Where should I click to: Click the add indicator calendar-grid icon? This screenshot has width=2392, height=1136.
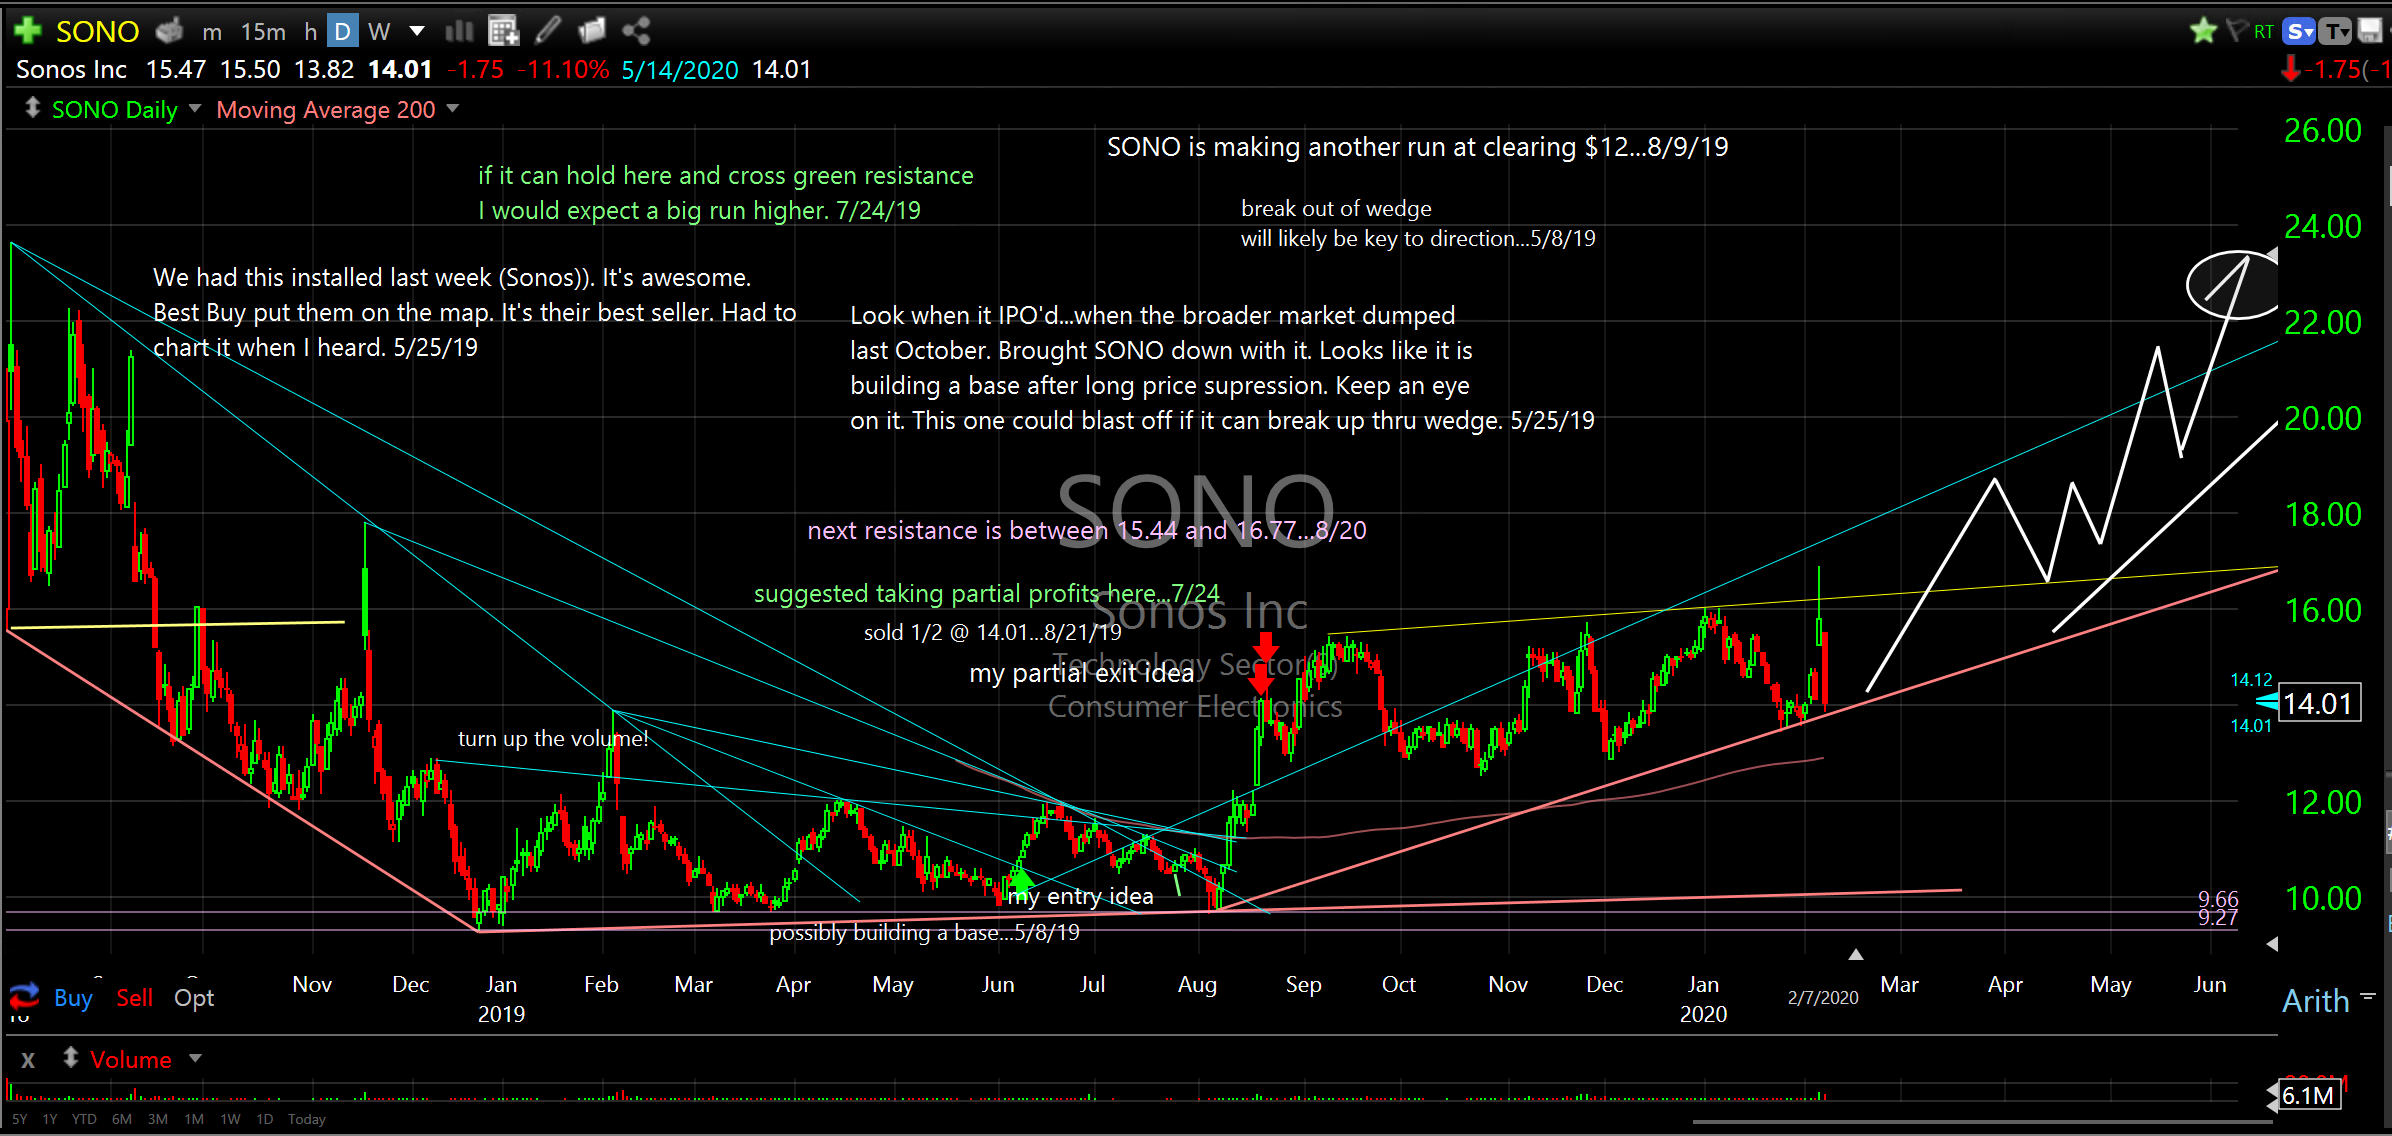click(503, 31)
